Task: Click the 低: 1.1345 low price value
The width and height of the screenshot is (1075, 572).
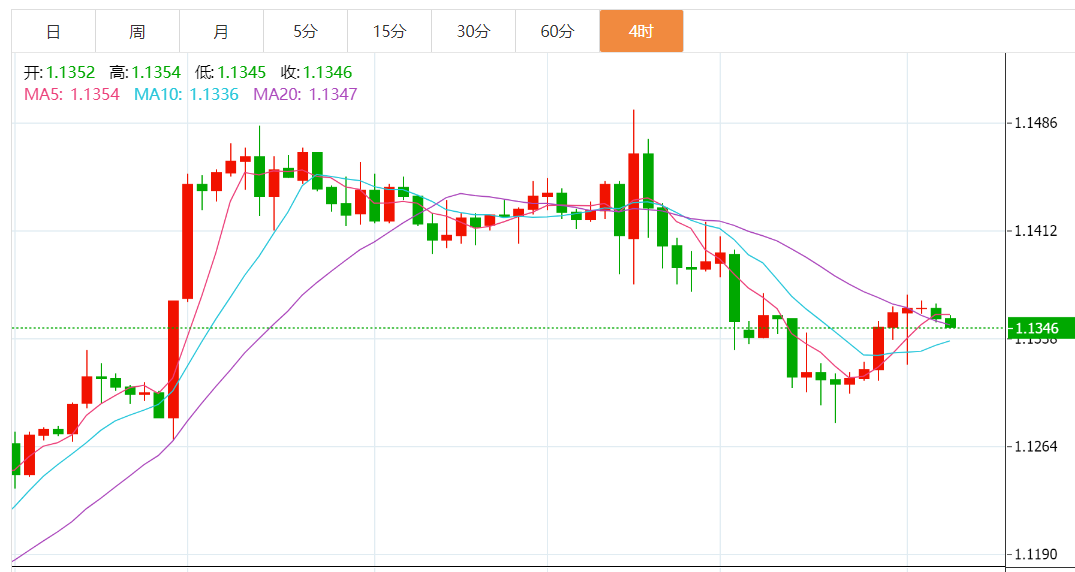Action: [x=231, y=72]
